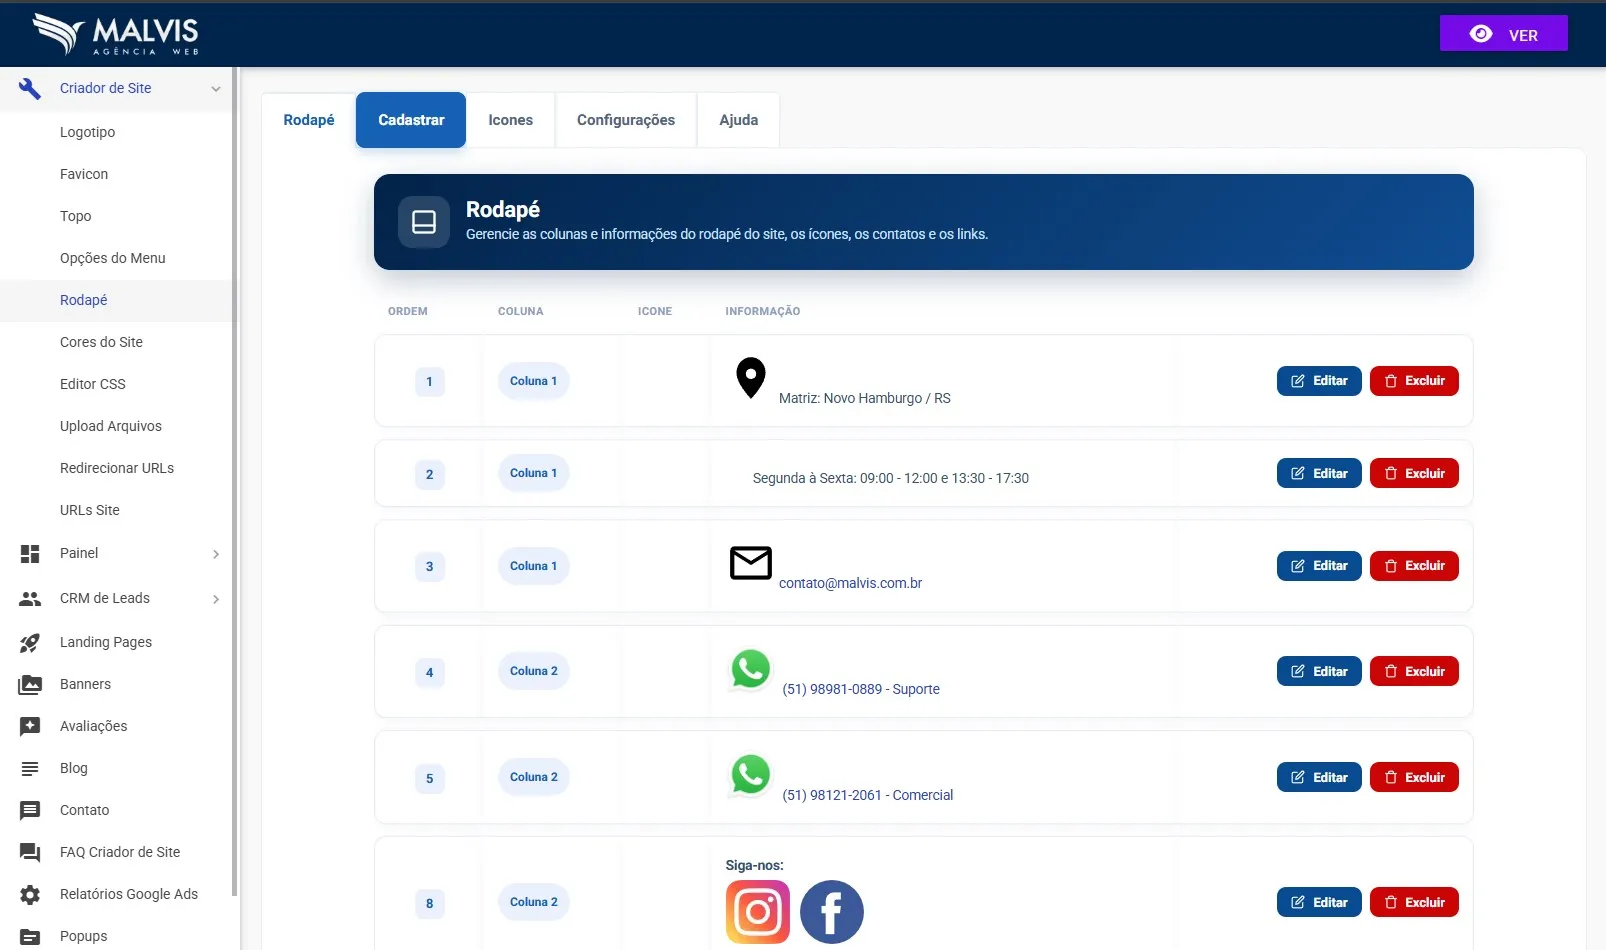The height and width of the screenshot is (950, 1606).
Task: Click the WhatsApp icon for Comercial number
Action: click(x=751, y=775)
